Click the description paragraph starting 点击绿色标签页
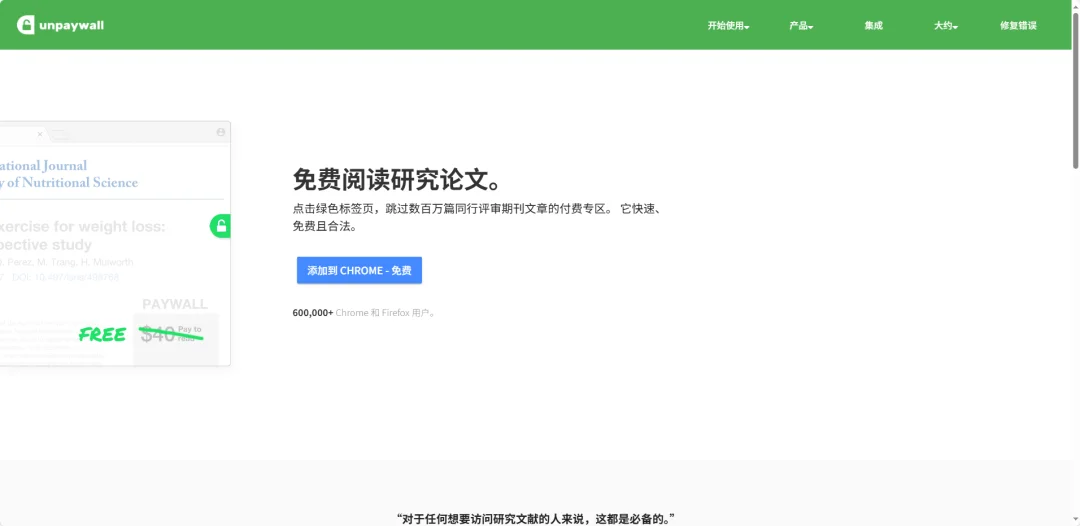 478,217
